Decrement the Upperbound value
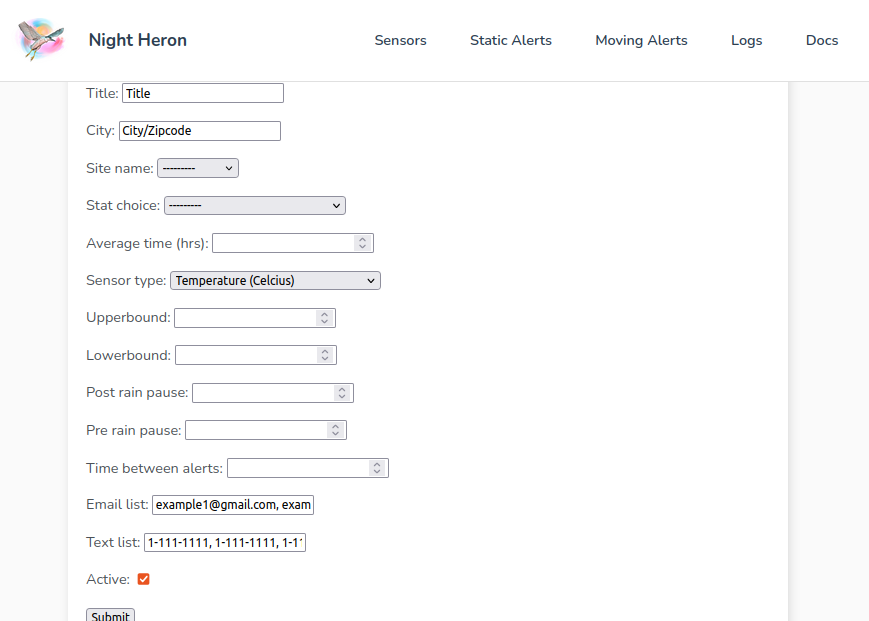869x621 pixels. click(324, 321)
